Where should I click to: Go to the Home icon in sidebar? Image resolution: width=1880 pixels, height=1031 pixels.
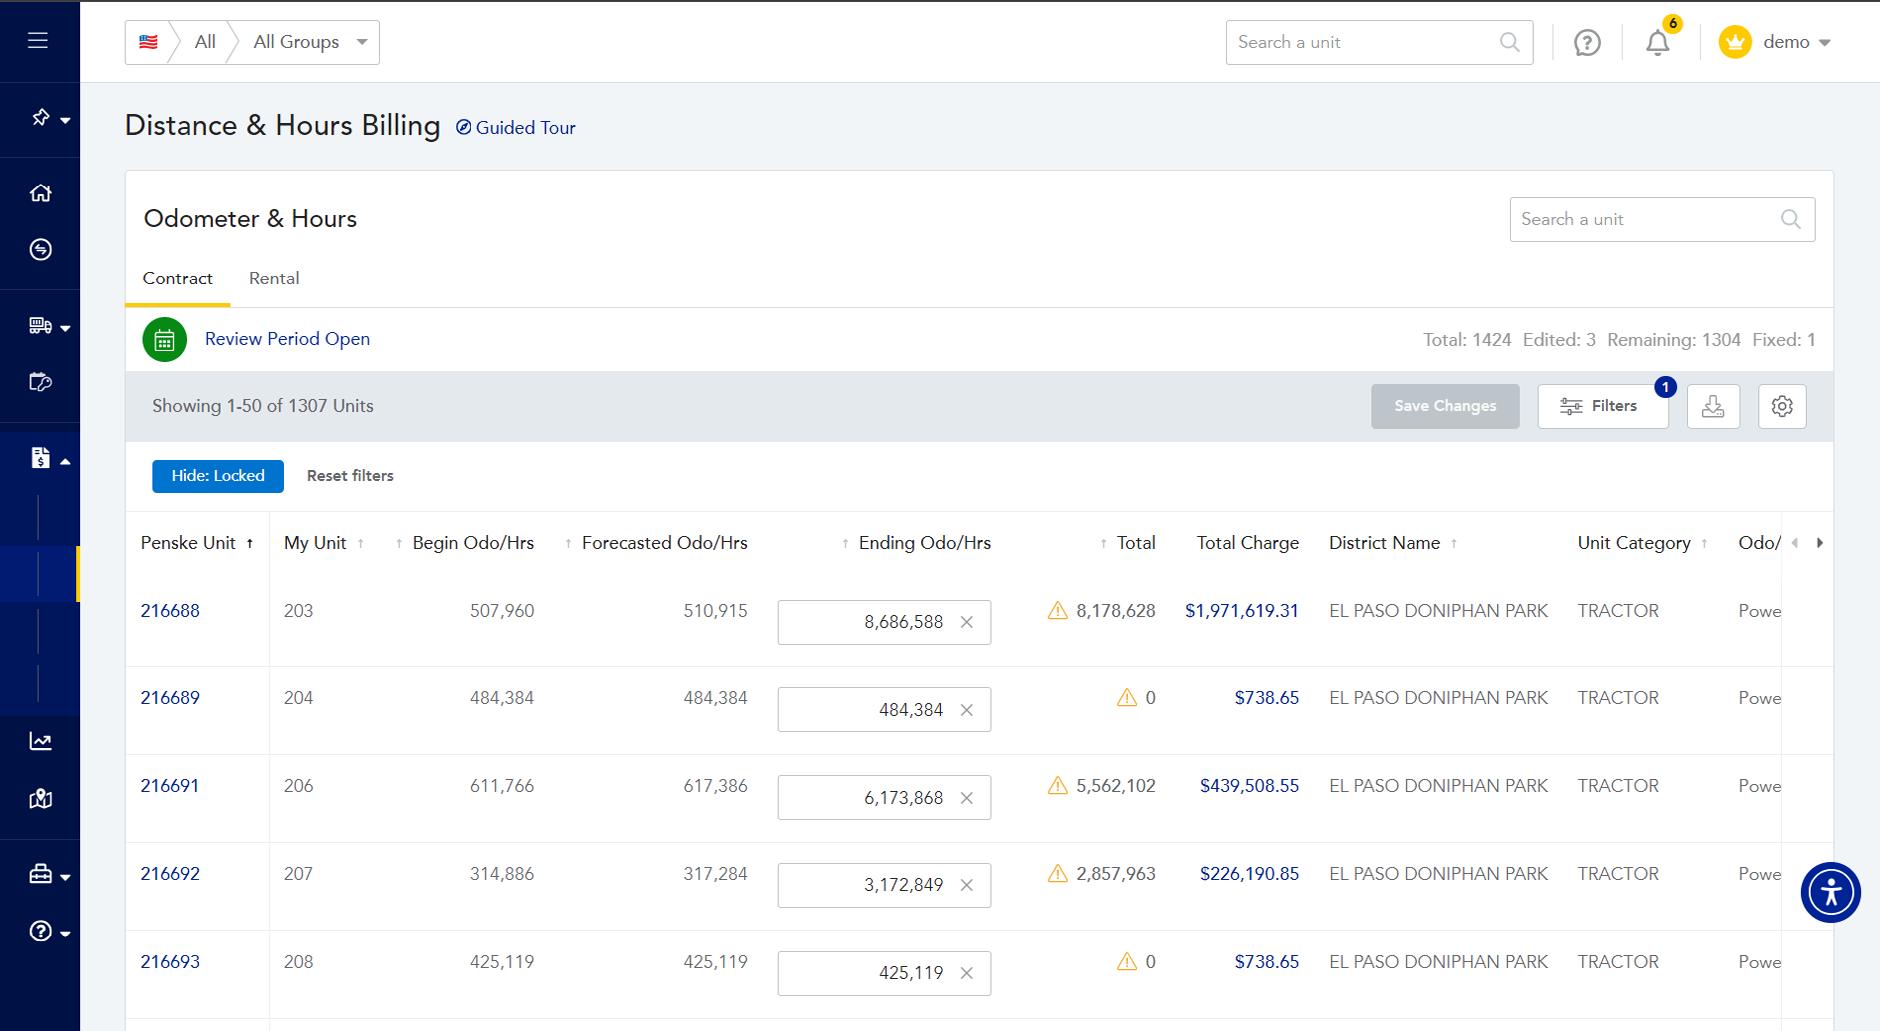tap(41, 193)
